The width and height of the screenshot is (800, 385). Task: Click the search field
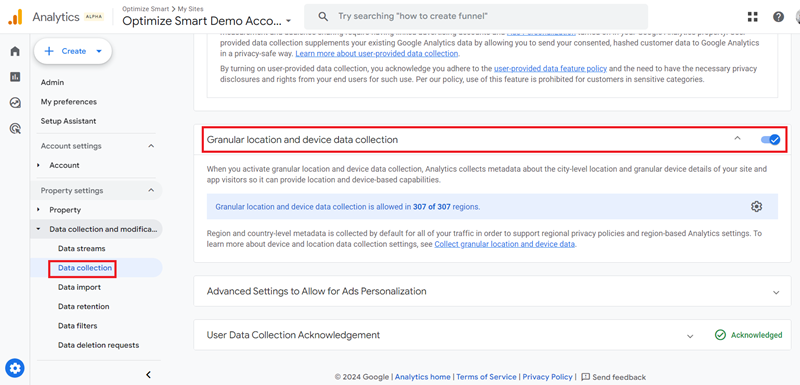pyautogui.click(x=476, y=17)
